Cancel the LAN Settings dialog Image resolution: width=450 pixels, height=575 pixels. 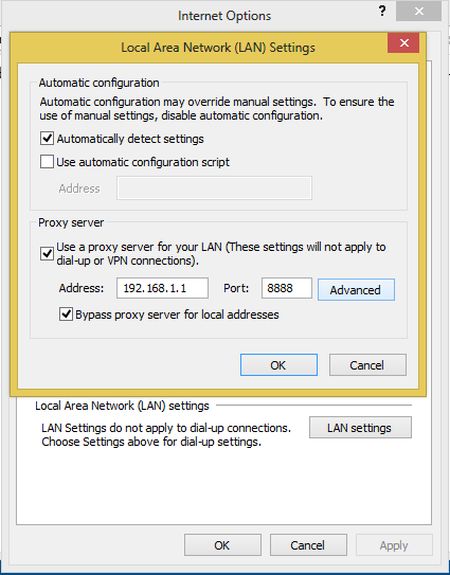(367, 365)
